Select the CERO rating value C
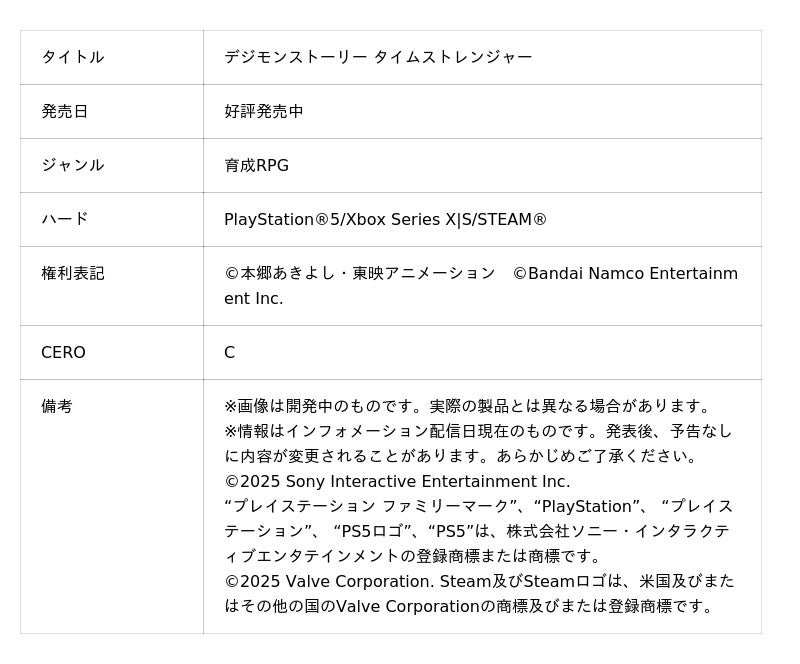The height and width of the screenshot is (664, 800). point(229,352)
